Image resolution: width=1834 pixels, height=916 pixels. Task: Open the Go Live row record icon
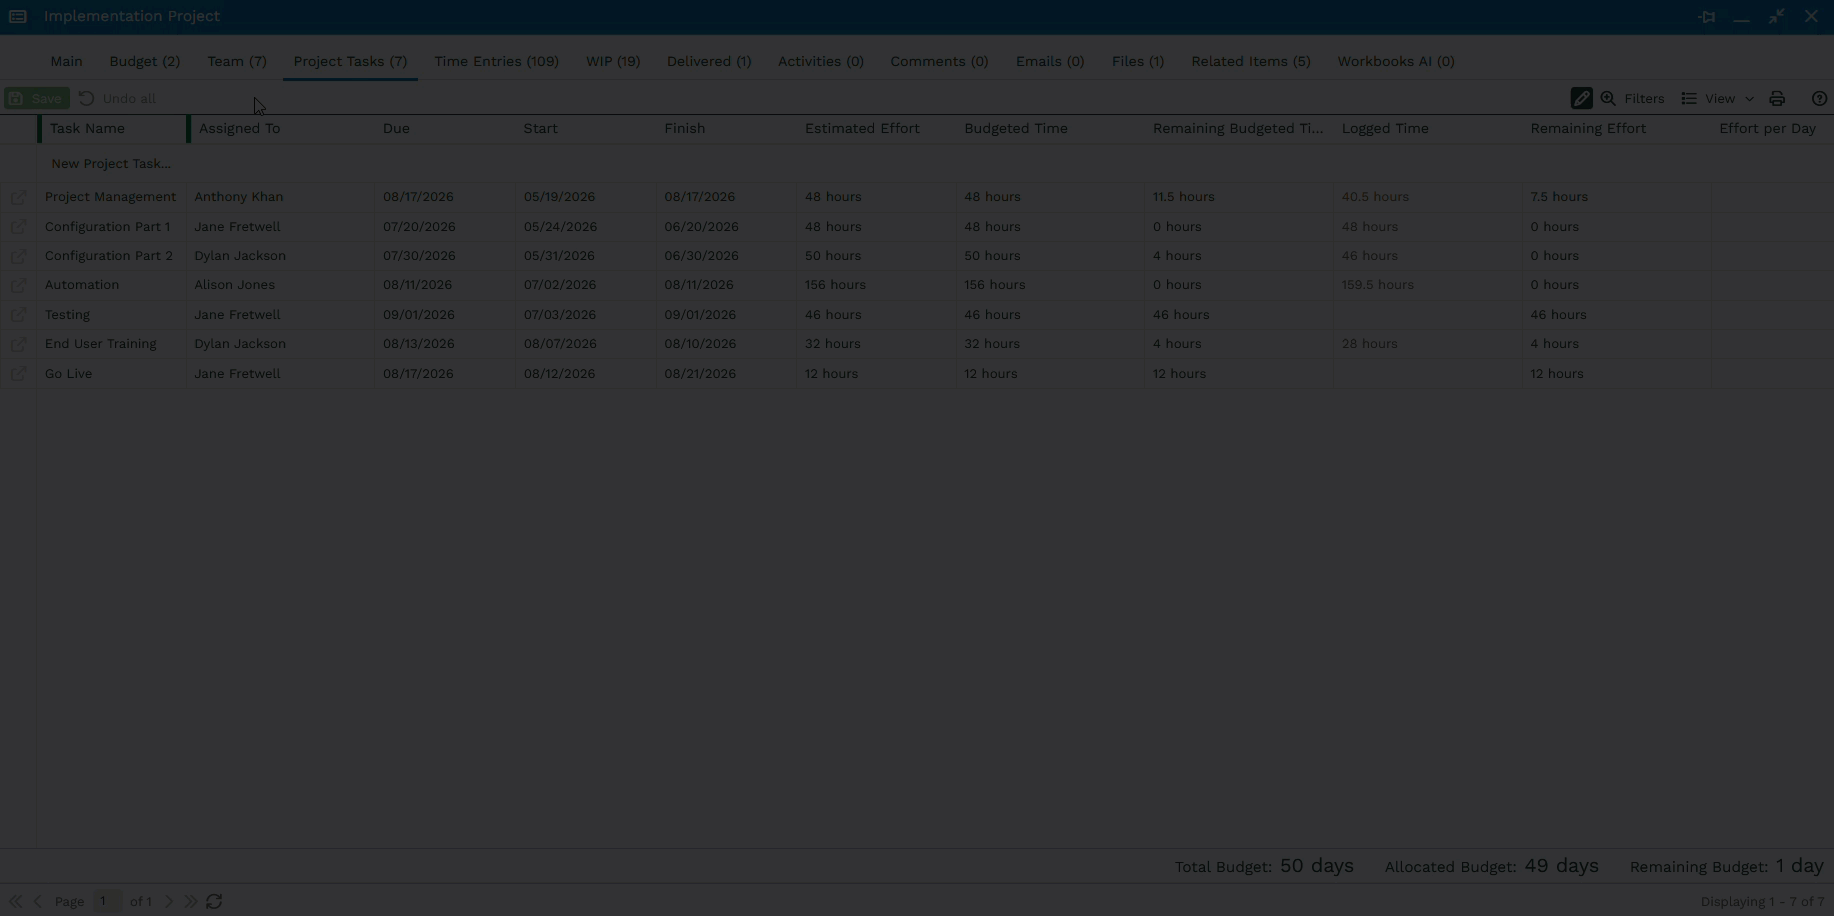pos(18,374)
